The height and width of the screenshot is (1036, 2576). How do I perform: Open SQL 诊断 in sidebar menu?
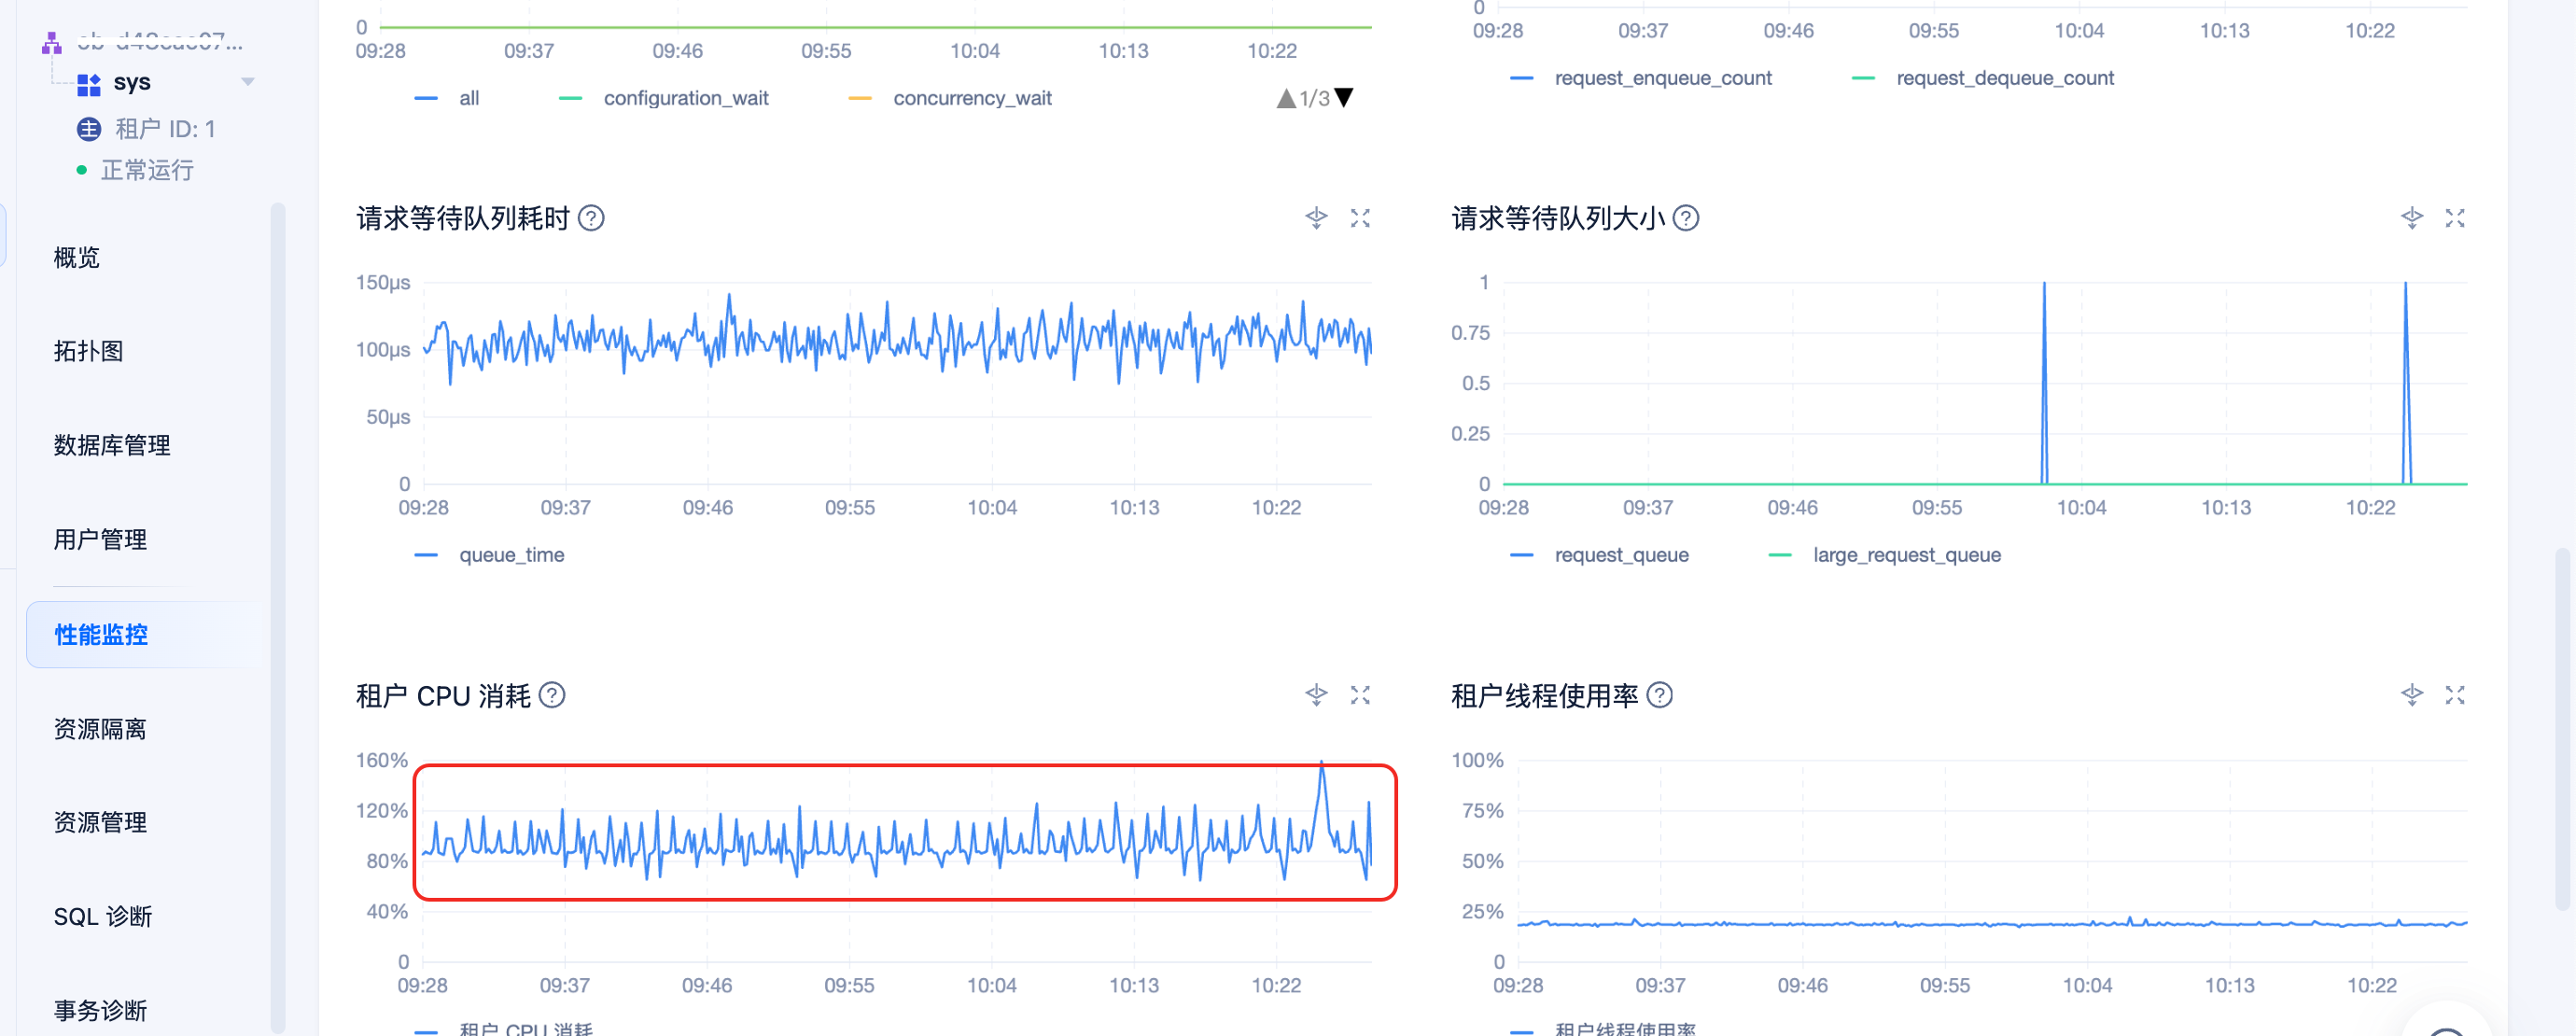pyautogui.click(x=103, y=917)
